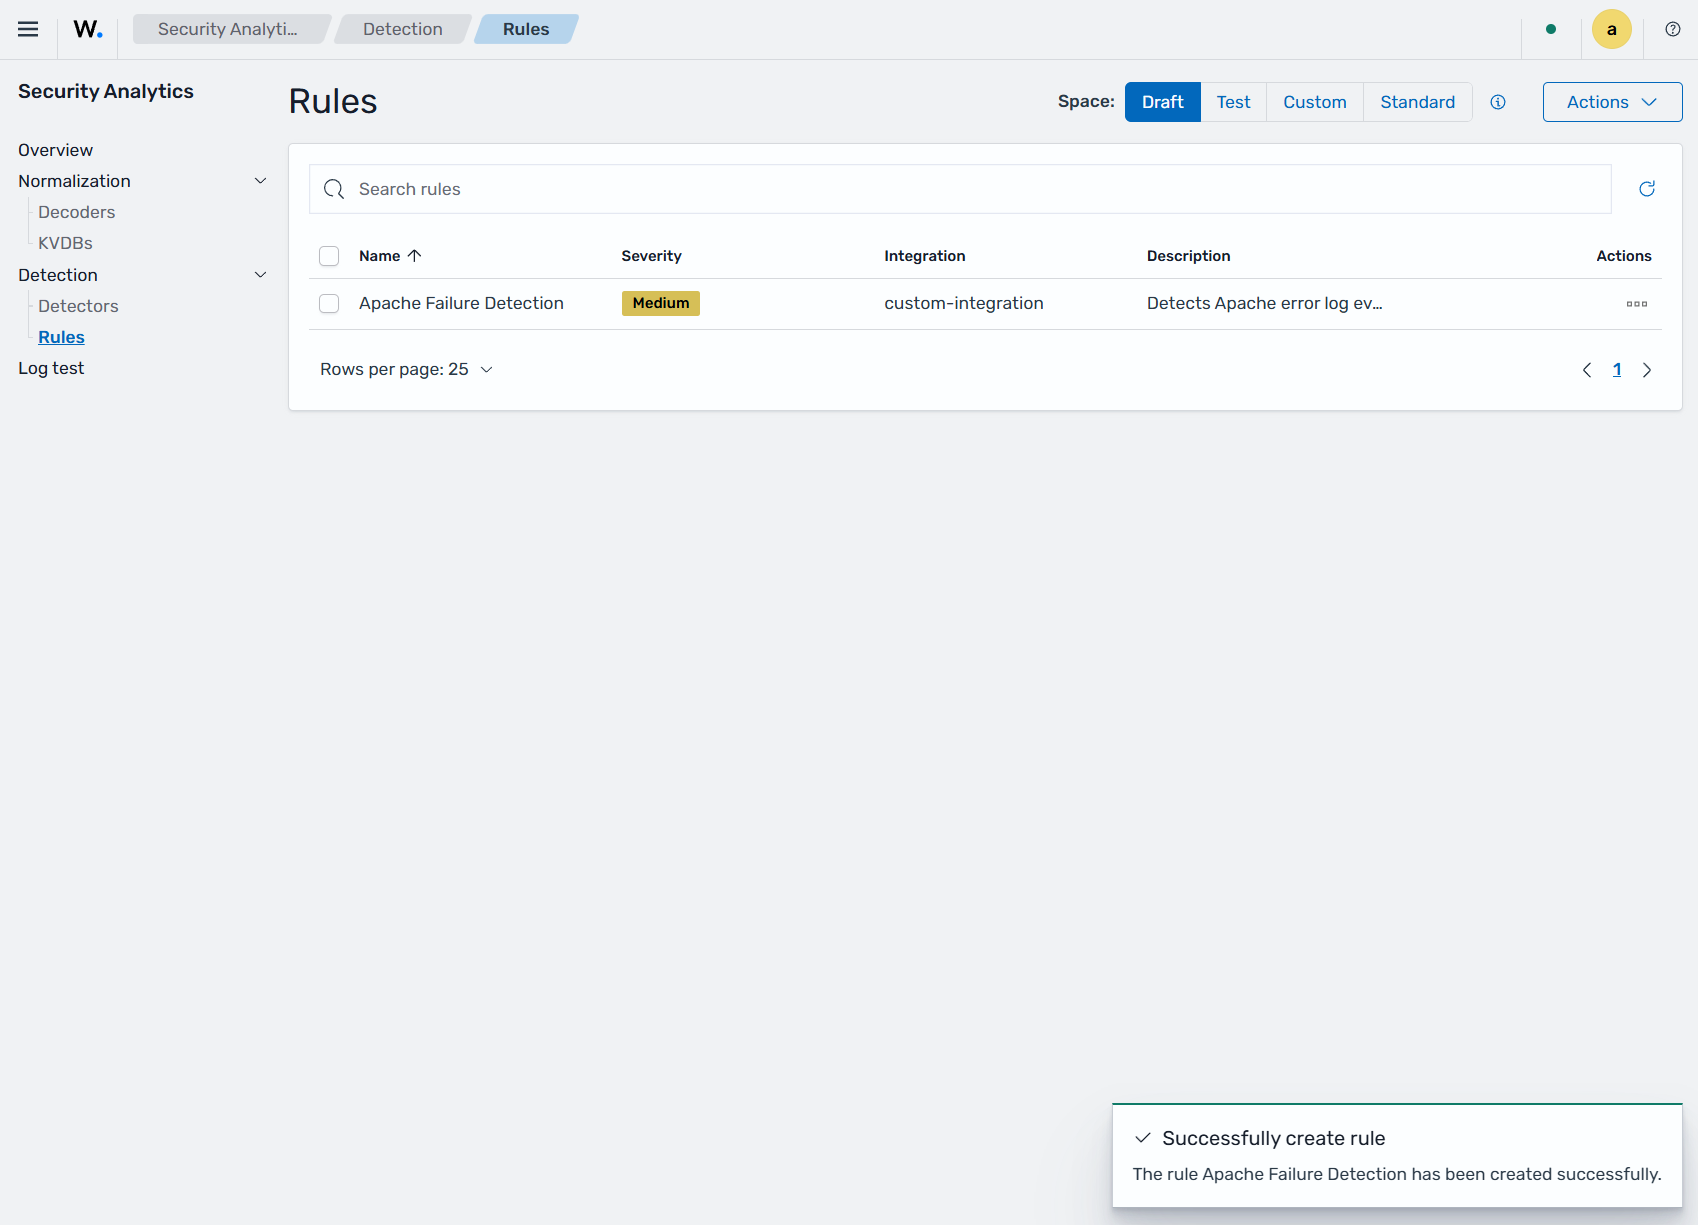Viewport: 1698px width, 1225px height.
Task: Change Rows per page setting
Action: click(x=407, y=369)
